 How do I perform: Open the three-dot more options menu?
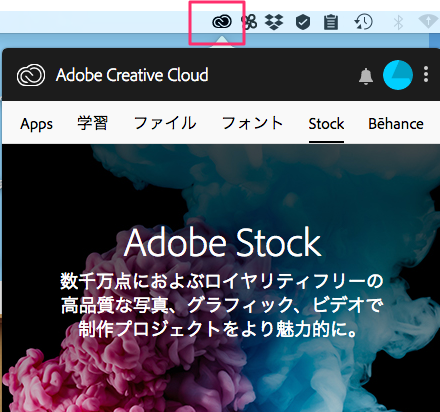426,74
